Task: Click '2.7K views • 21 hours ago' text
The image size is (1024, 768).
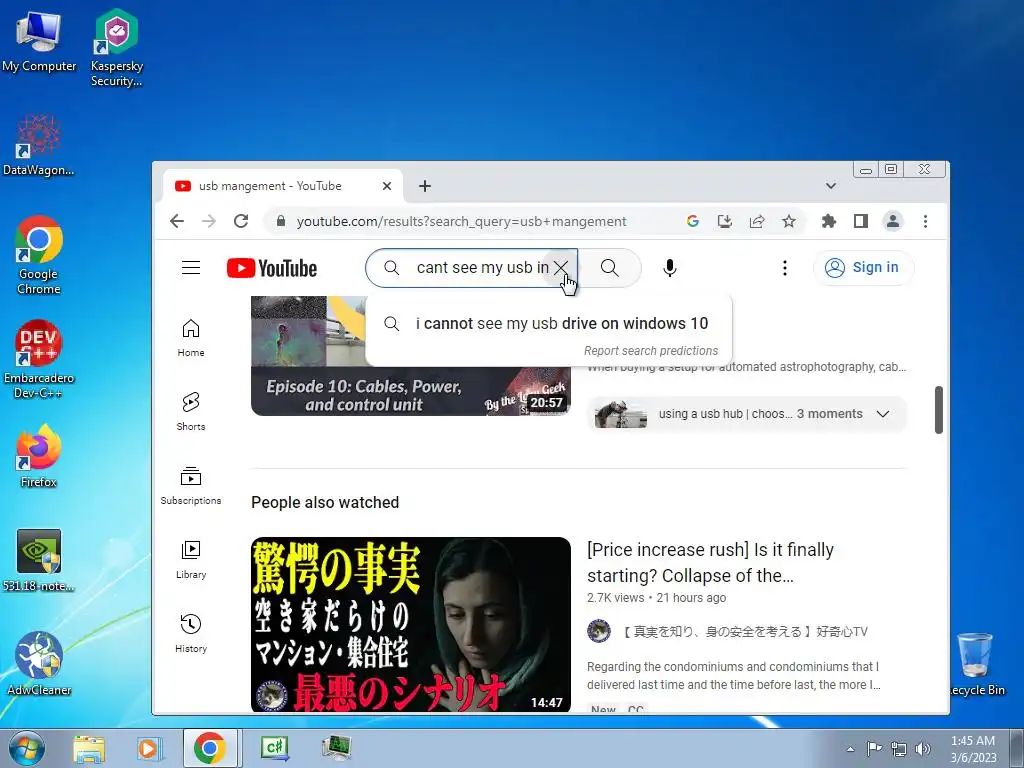Action: pyautogui.click(x=656, y=598)
